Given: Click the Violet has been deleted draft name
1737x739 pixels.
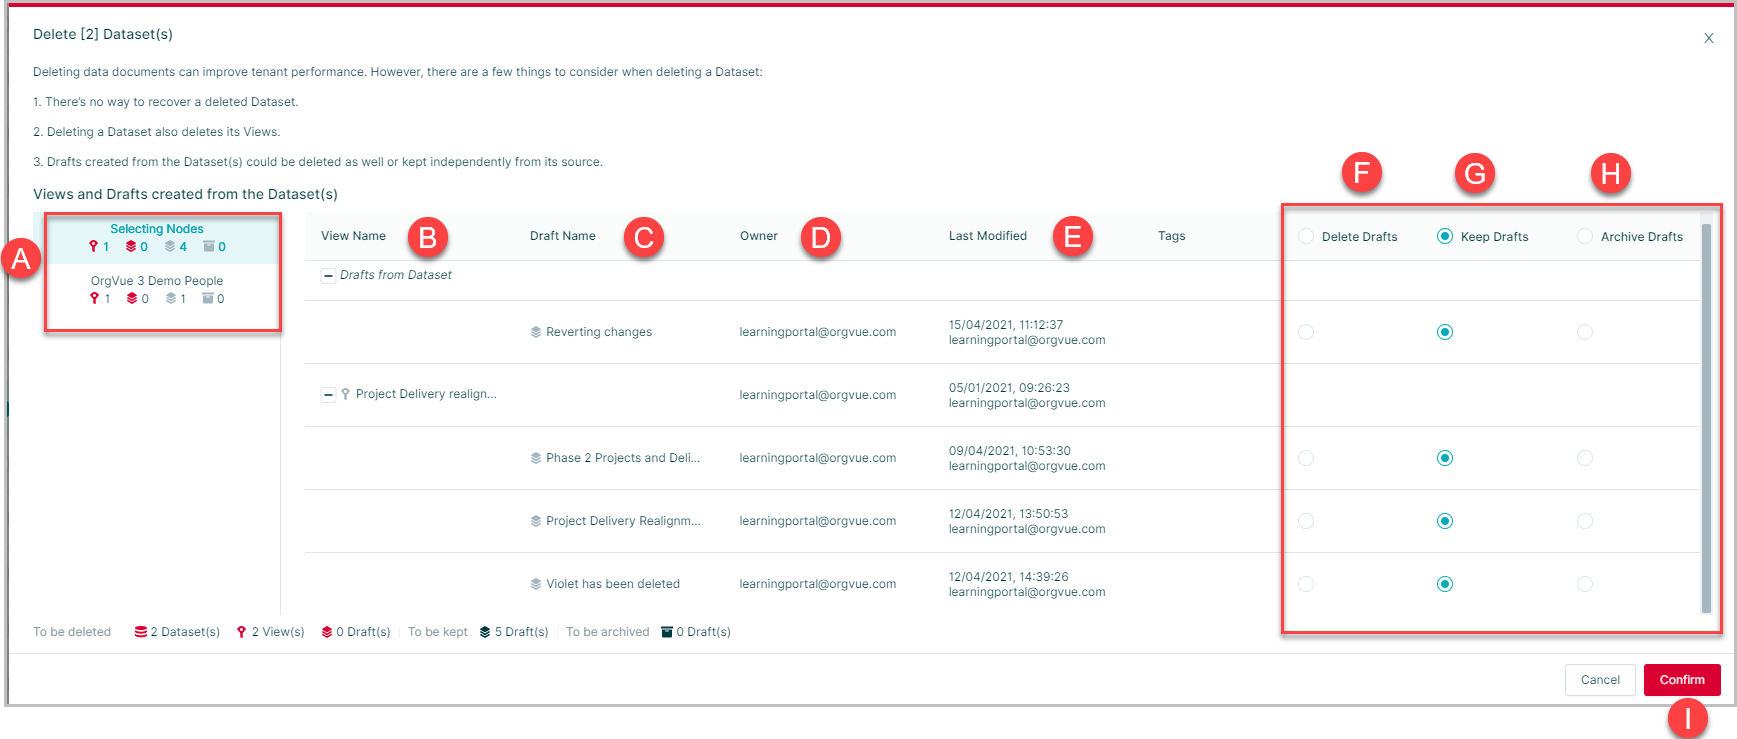Looking at the screenshot, I should (613, 584).
